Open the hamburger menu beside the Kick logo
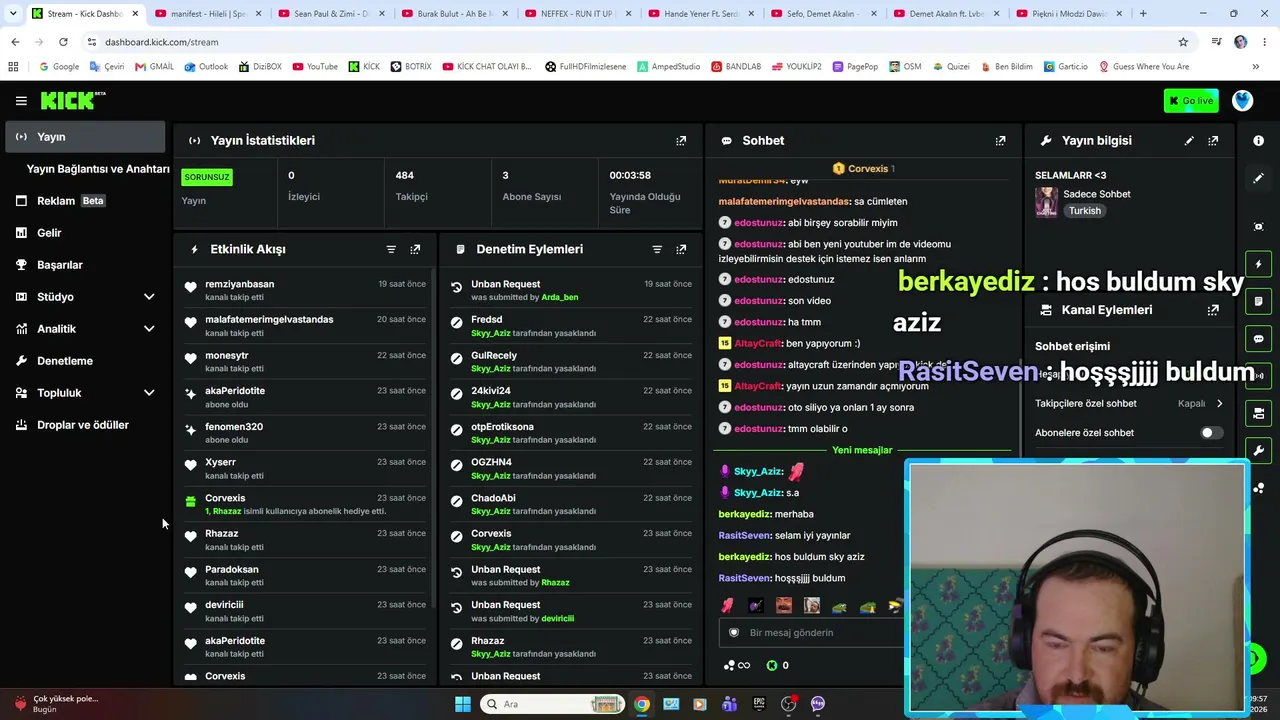The image size is (1280, 720). 21,101
